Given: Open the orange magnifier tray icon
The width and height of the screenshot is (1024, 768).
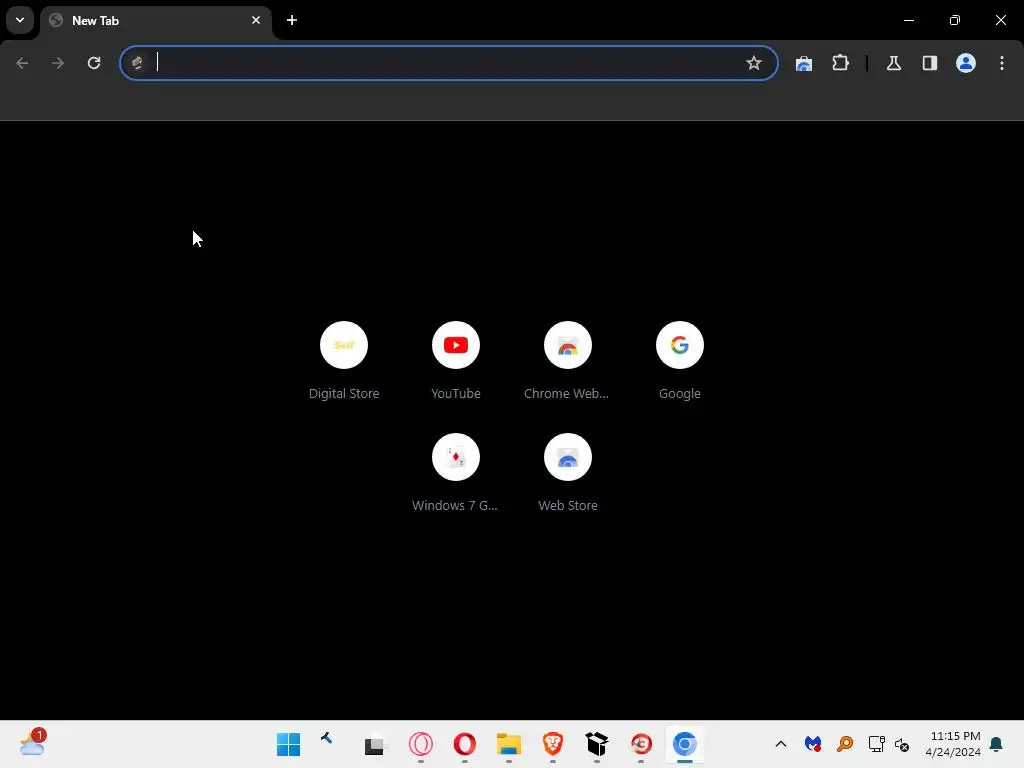Looking at the screenshot, I should (x=845, y=744).
